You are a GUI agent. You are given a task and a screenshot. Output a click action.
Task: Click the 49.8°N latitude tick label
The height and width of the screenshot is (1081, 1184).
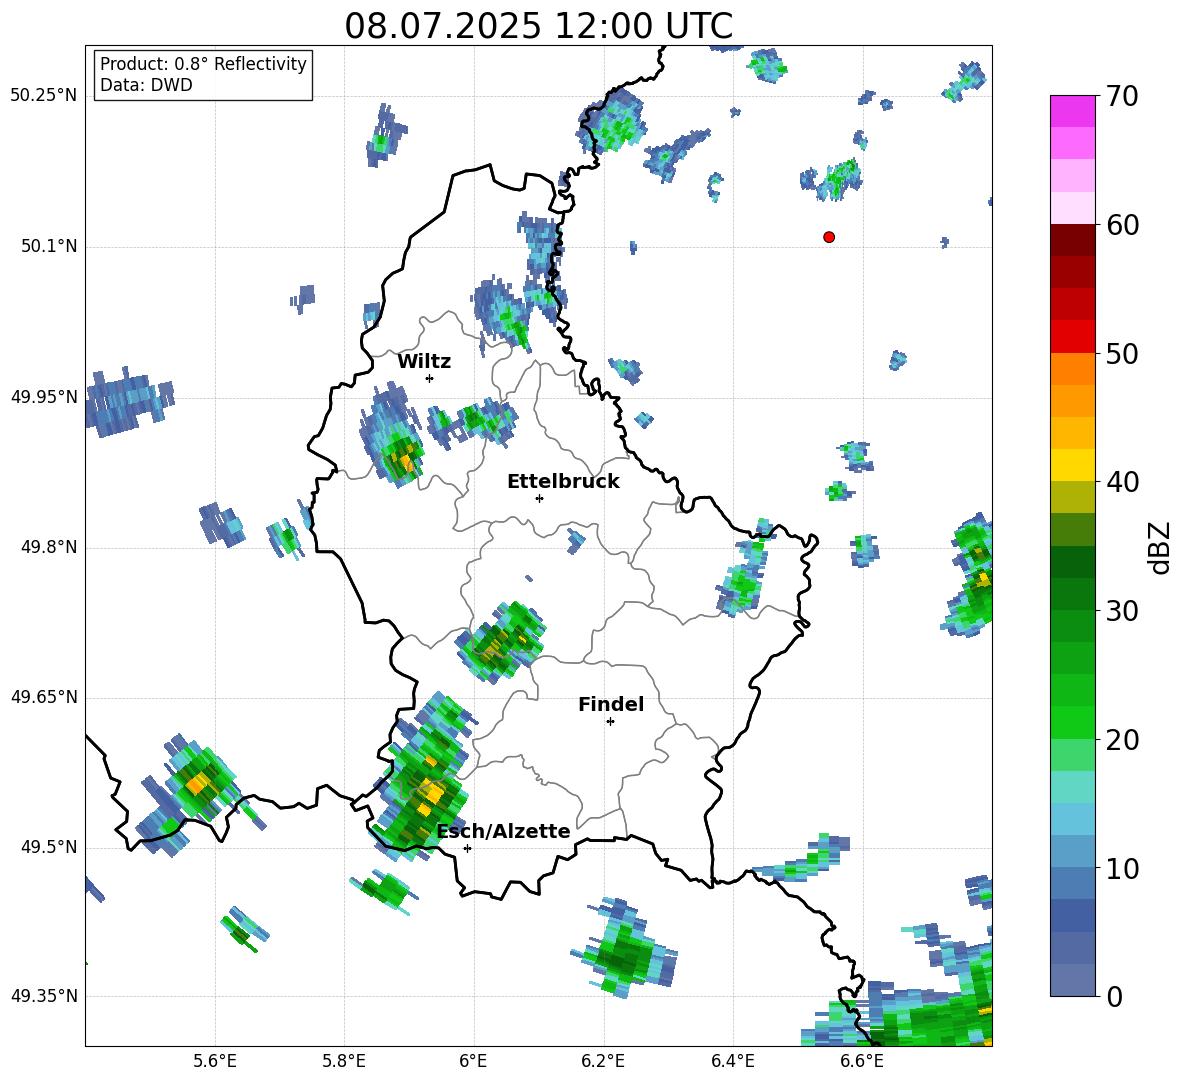click(x=49, y=547)
